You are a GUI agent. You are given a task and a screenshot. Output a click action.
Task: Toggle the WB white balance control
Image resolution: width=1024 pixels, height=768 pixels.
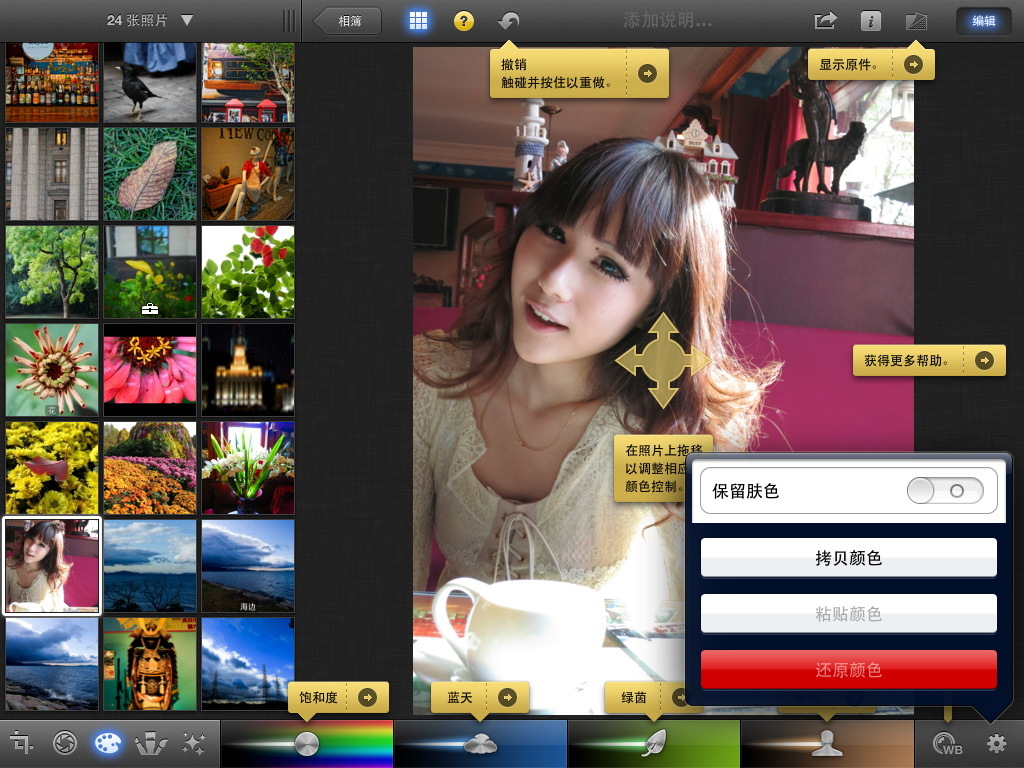click(948, 743)
